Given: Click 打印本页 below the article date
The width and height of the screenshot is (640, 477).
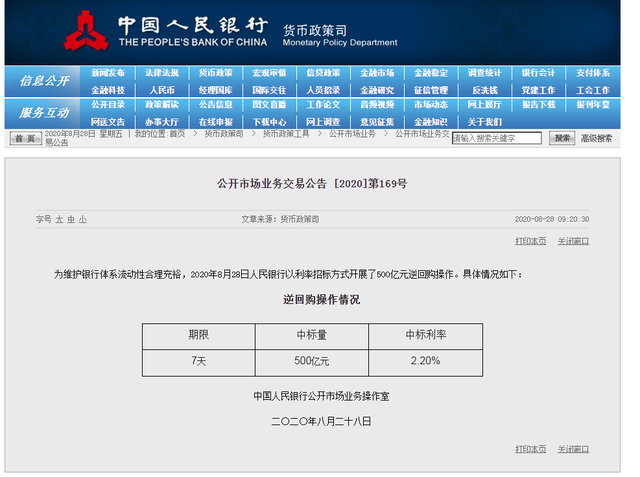Looking at the screenshot, I should 531,449.
